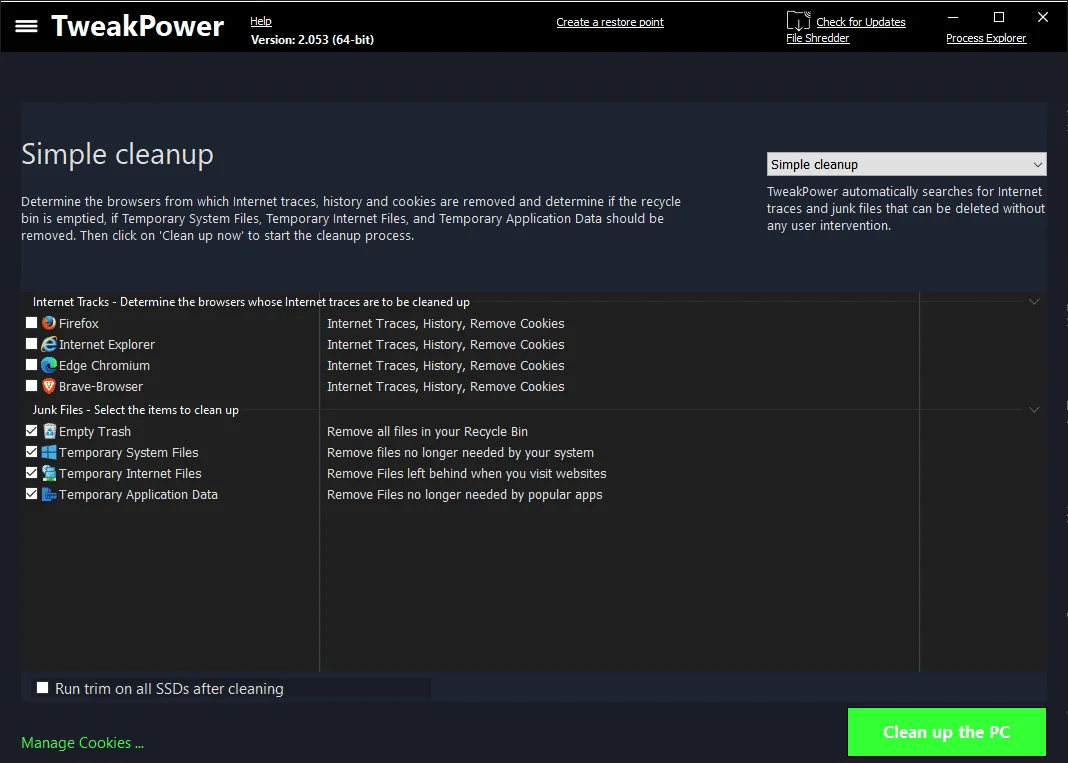The height and width of the screenshot is (763, 1068).
Task: Click 'Remove Files no longer needed by popular apps'
Action: click(465, 495)
